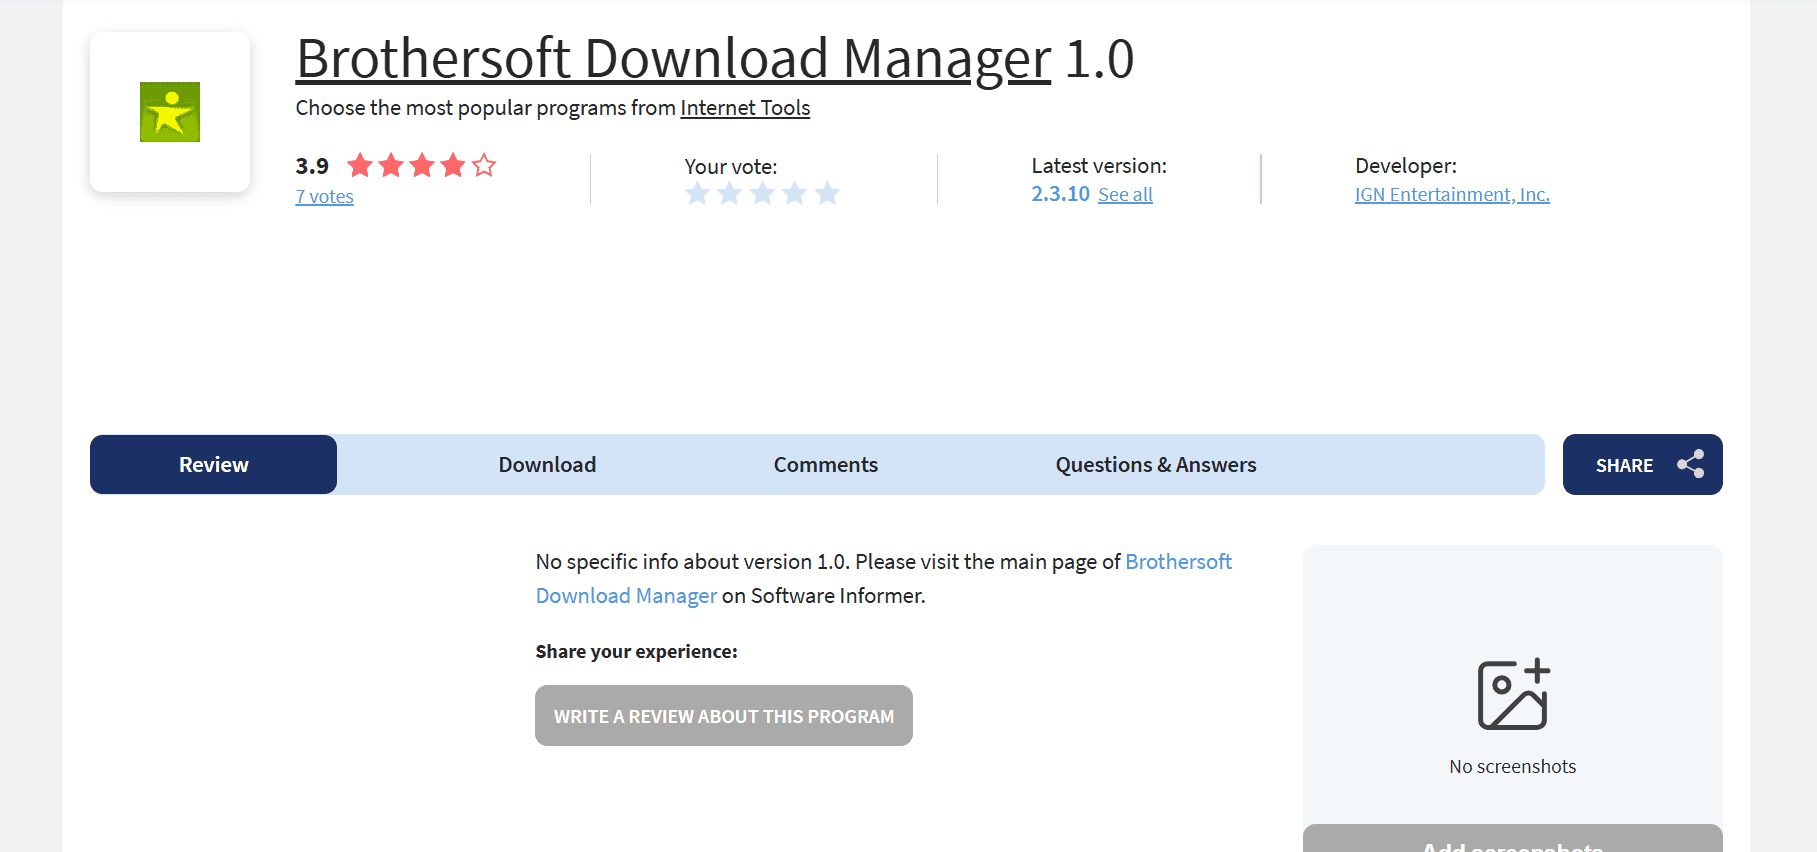Rate five stars in Your vote

coord(827,194)
